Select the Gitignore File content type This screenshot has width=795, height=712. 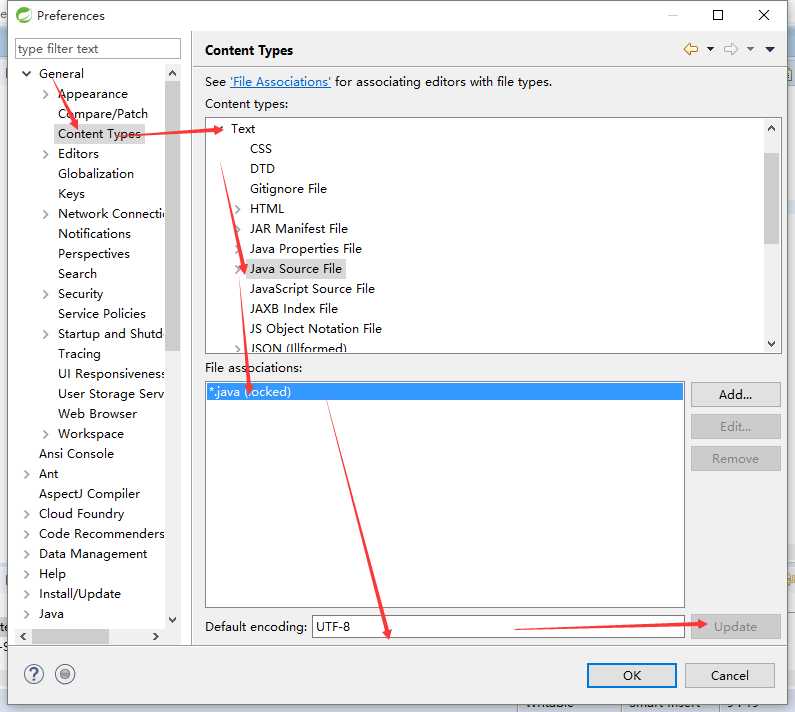pyautogui.click(x=288, y=189)
